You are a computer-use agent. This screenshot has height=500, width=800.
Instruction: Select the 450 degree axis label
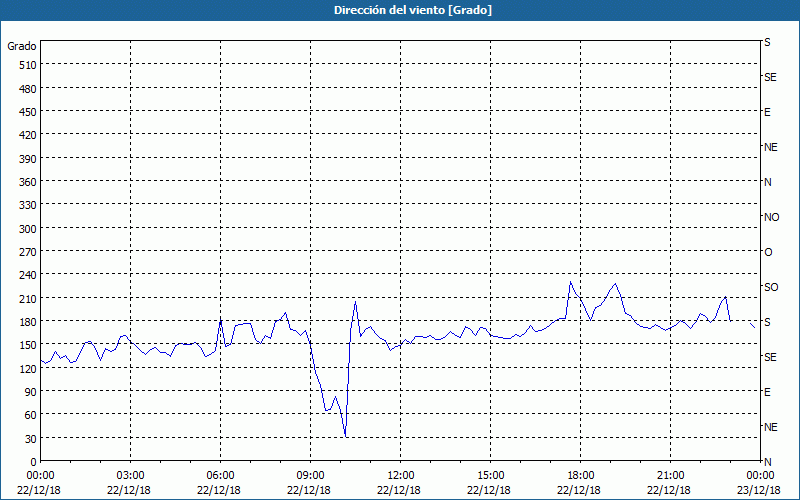pyautogui.click(x=28, y=112)
